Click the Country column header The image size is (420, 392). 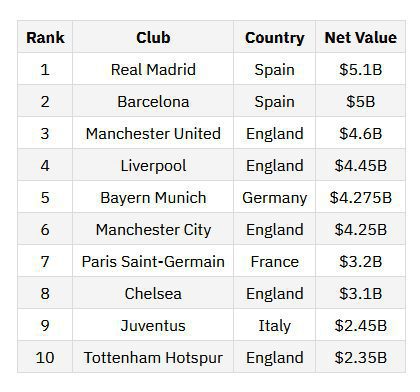click(x=274, y=37)
